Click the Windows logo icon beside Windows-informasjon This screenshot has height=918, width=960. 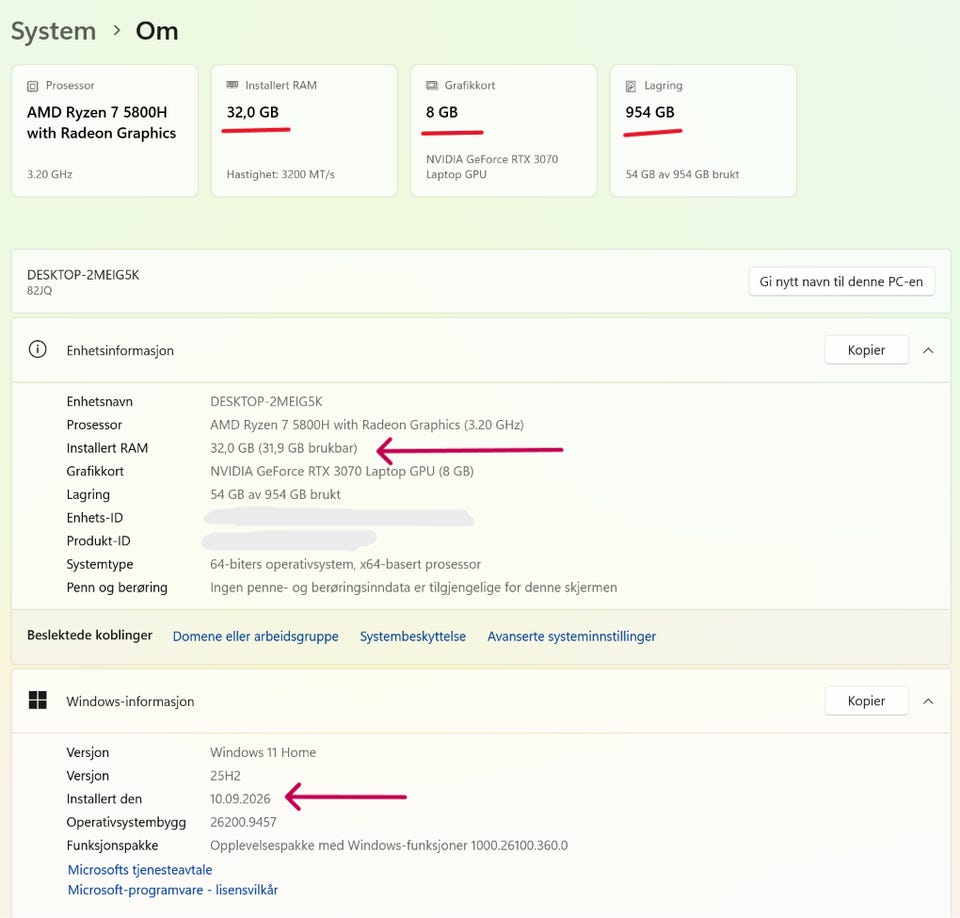pos(37,700)
